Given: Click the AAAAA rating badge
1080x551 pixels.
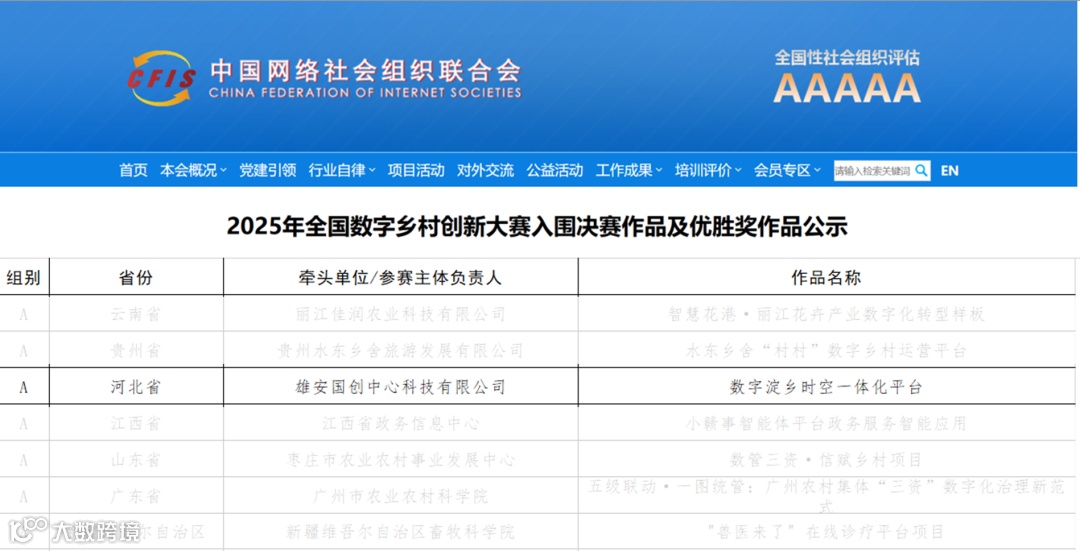Looking at the screenshot, I should coord(847,88).
